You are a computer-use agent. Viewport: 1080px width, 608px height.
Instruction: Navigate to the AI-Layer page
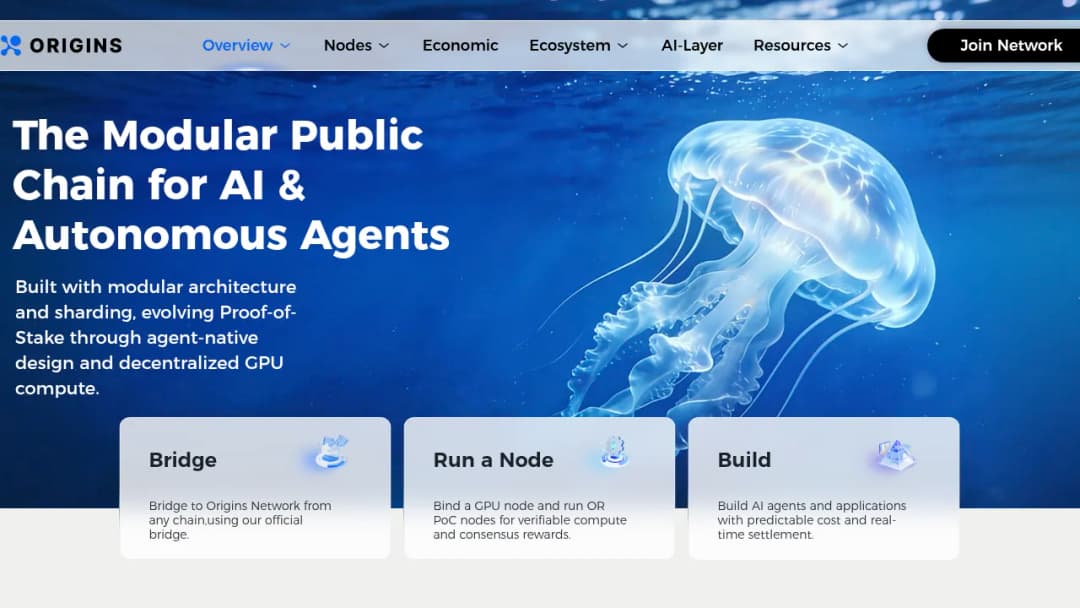click(692, 45)
